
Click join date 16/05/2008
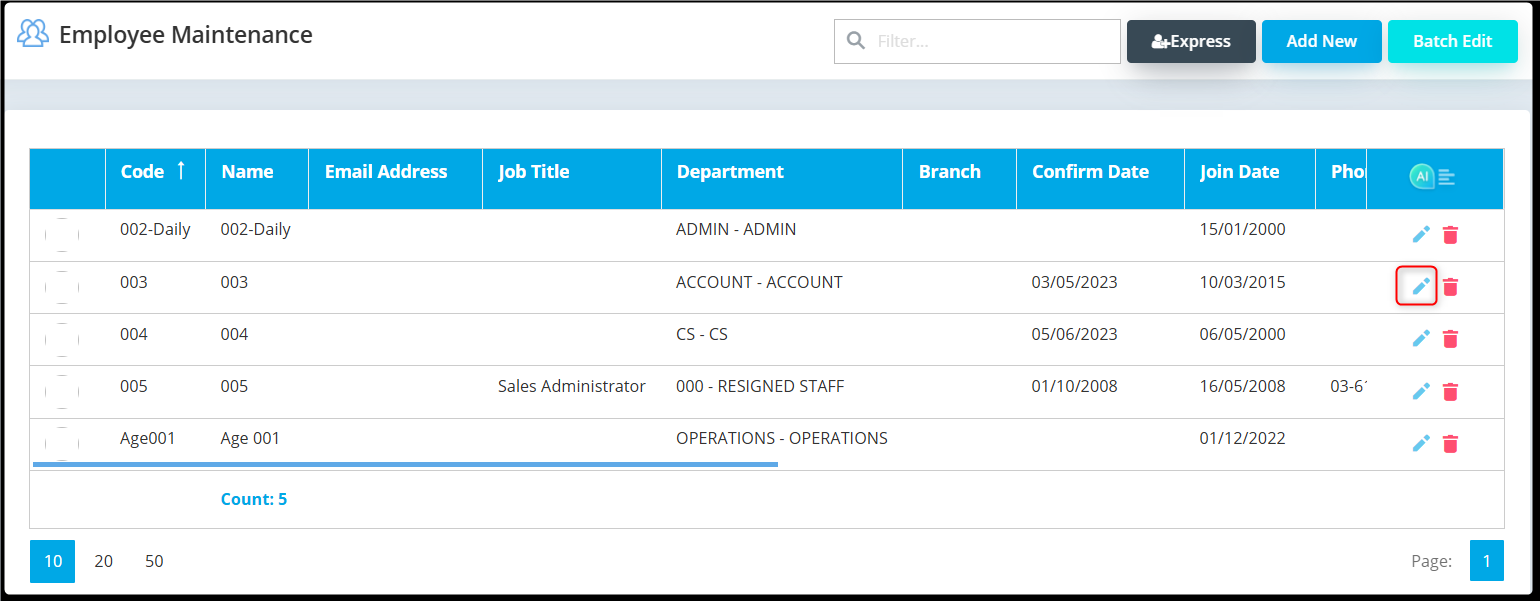1243,386
